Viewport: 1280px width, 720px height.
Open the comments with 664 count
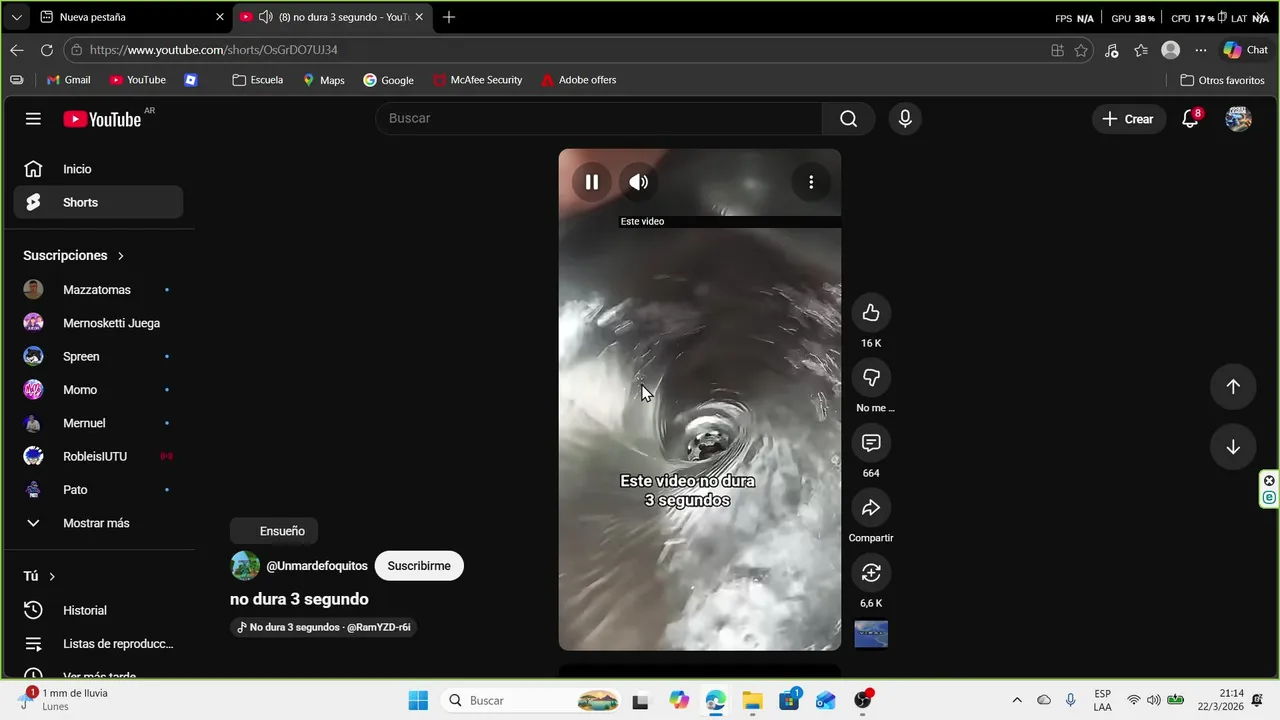(x=871, y=443)
